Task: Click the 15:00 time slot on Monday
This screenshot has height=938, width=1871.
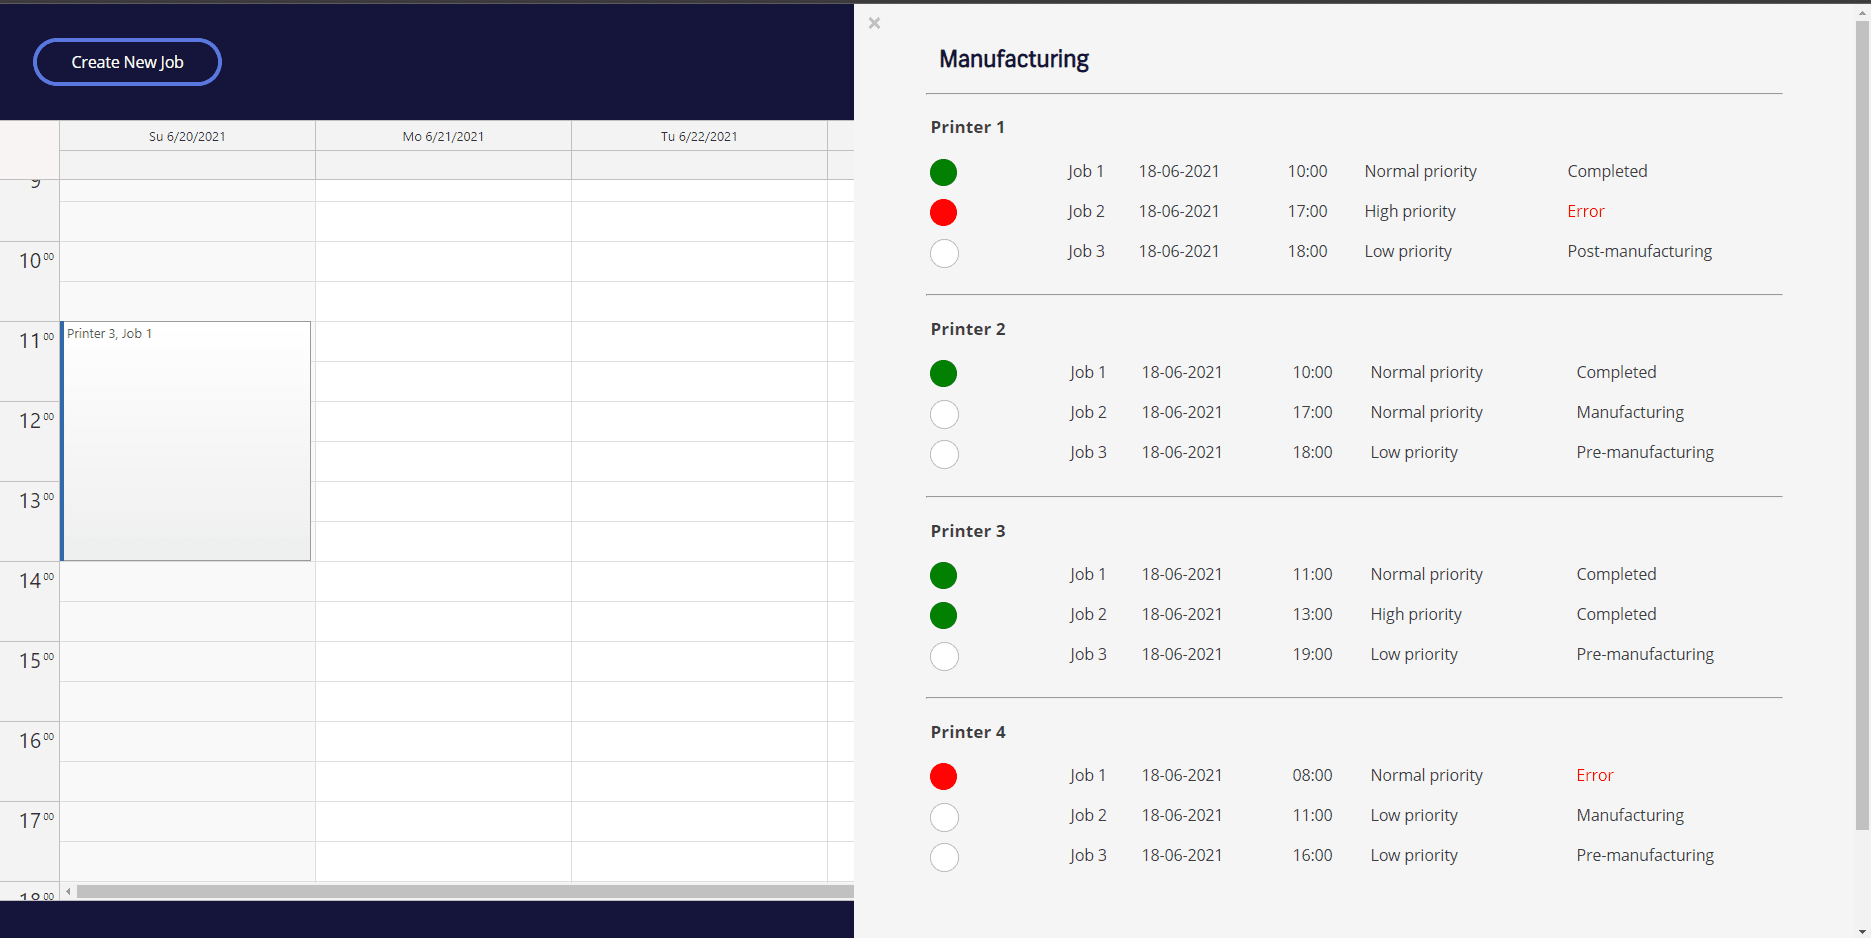Action: point(443,661)
